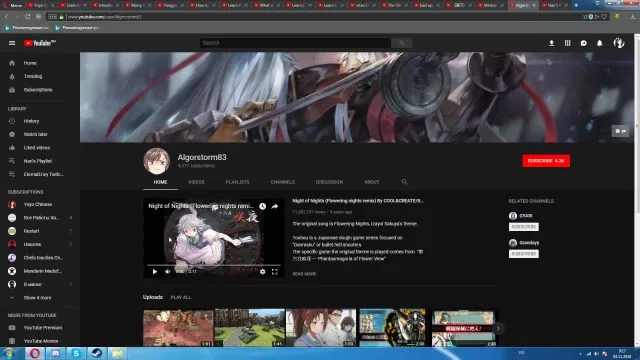Click the player share arrow icon
640x360 pixels.
275,207
